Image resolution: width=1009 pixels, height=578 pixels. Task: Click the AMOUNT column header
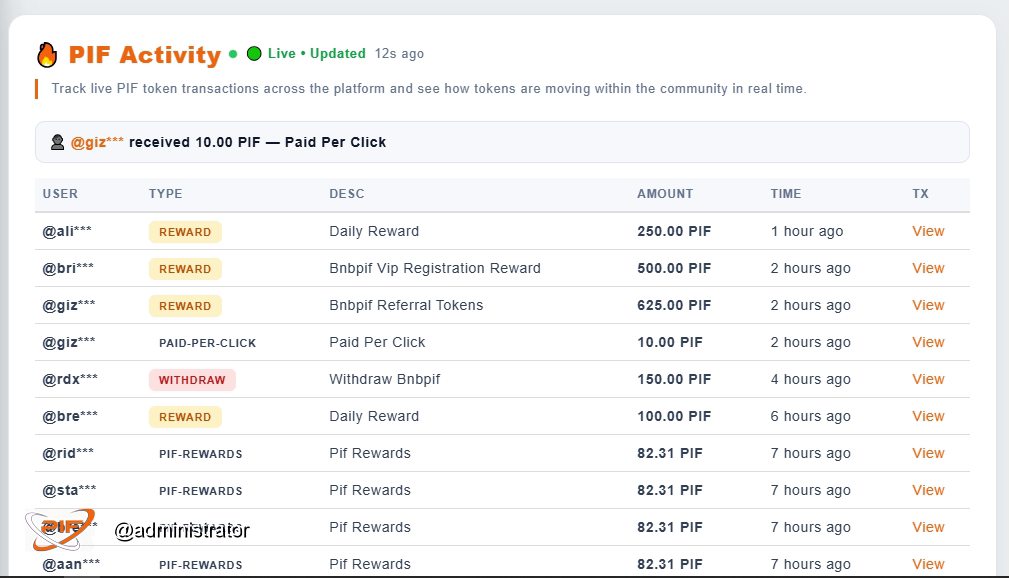[665, 194]
